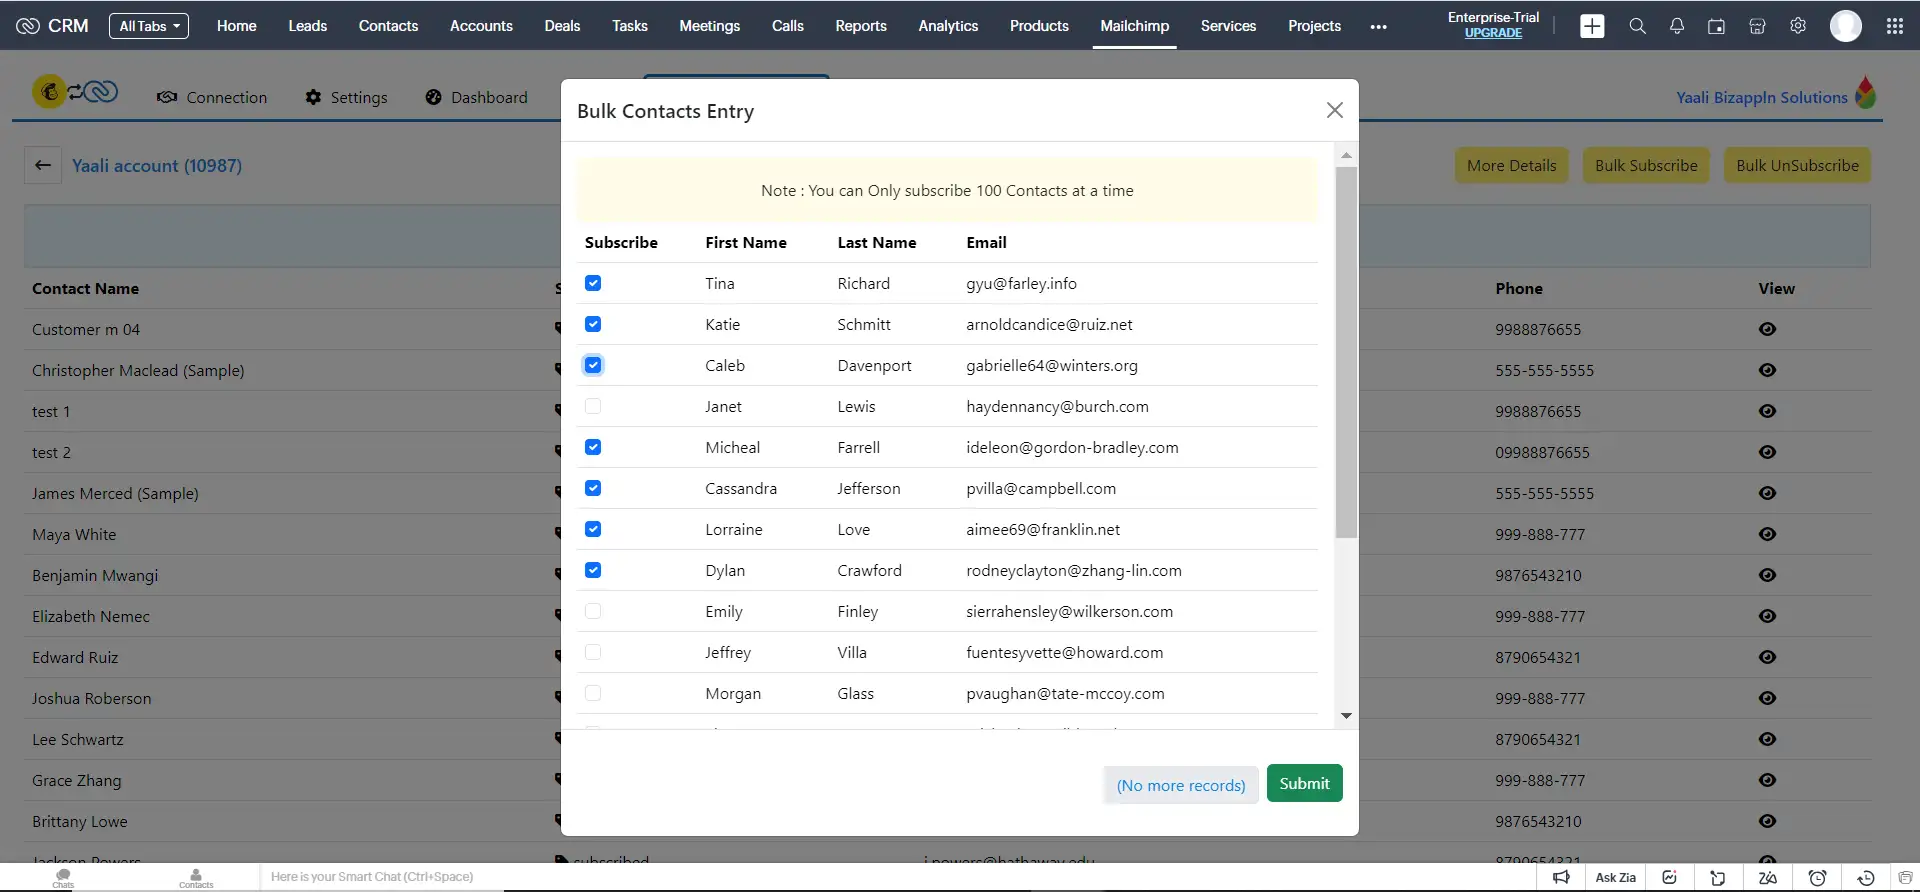Screen dimensions: 1920x892
Task: Open the marketplace store icon
Action: (1757, 26)
